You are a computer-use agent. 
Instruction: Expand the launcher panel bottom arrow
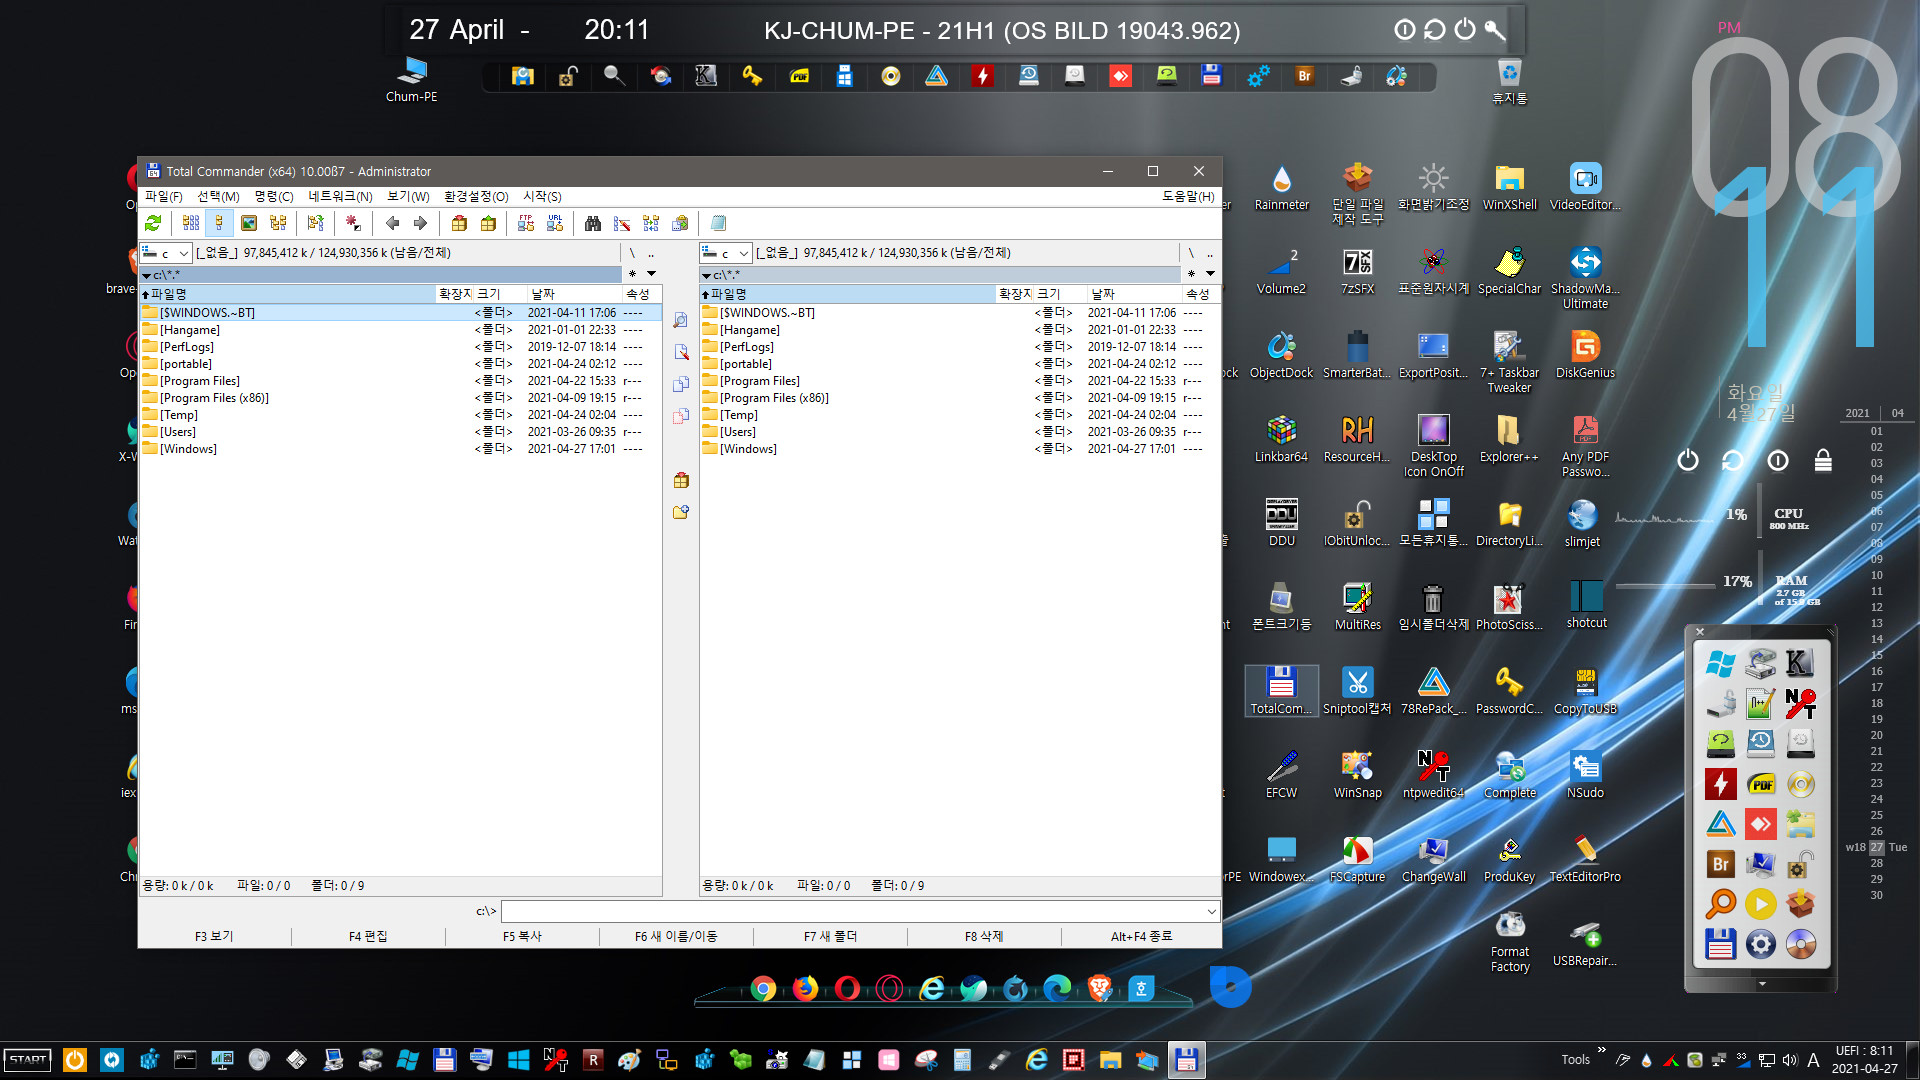coord(1761,984)
